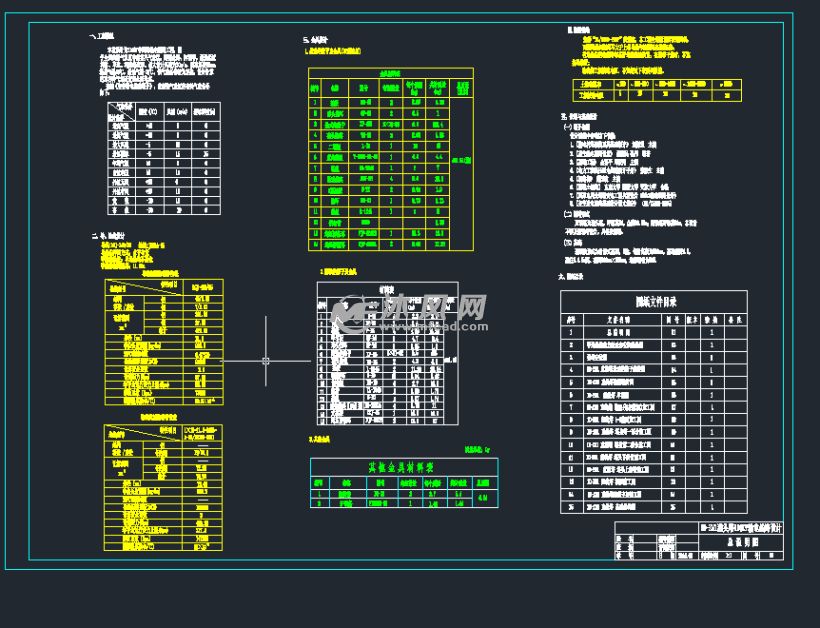Select the cyan 其他金具材料表 table header
Image resolution: width=820 pixels, height=628 pixels.
tap(402, 467)
